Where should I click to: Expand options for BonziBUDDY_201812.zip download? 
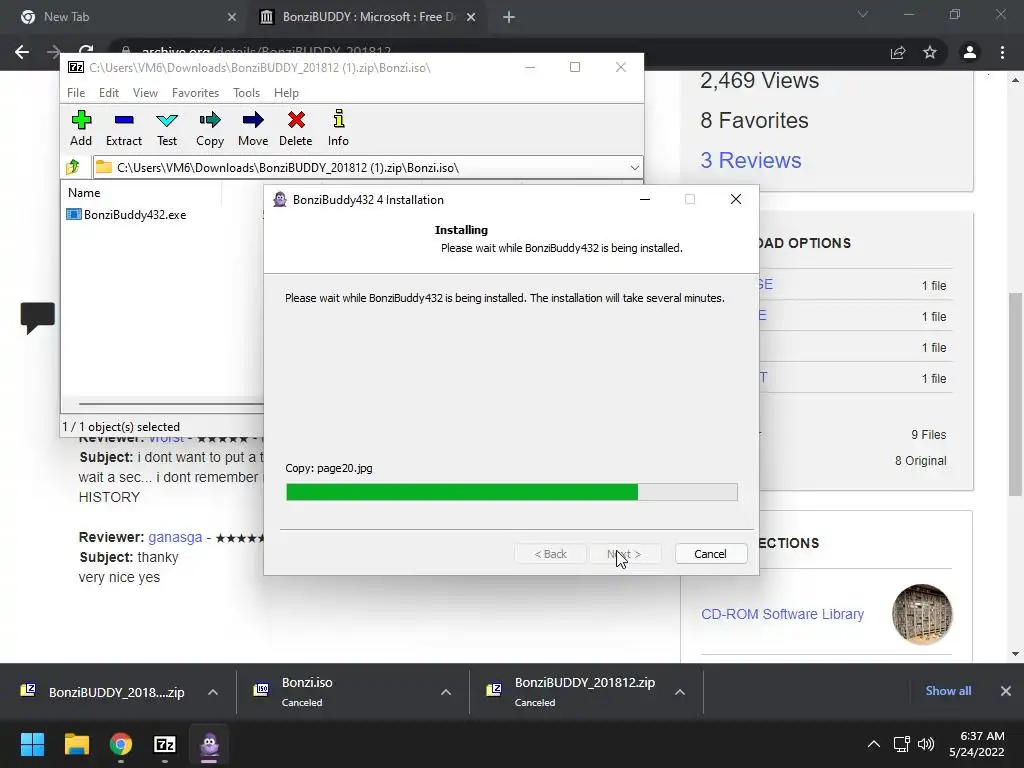(680, 692)
